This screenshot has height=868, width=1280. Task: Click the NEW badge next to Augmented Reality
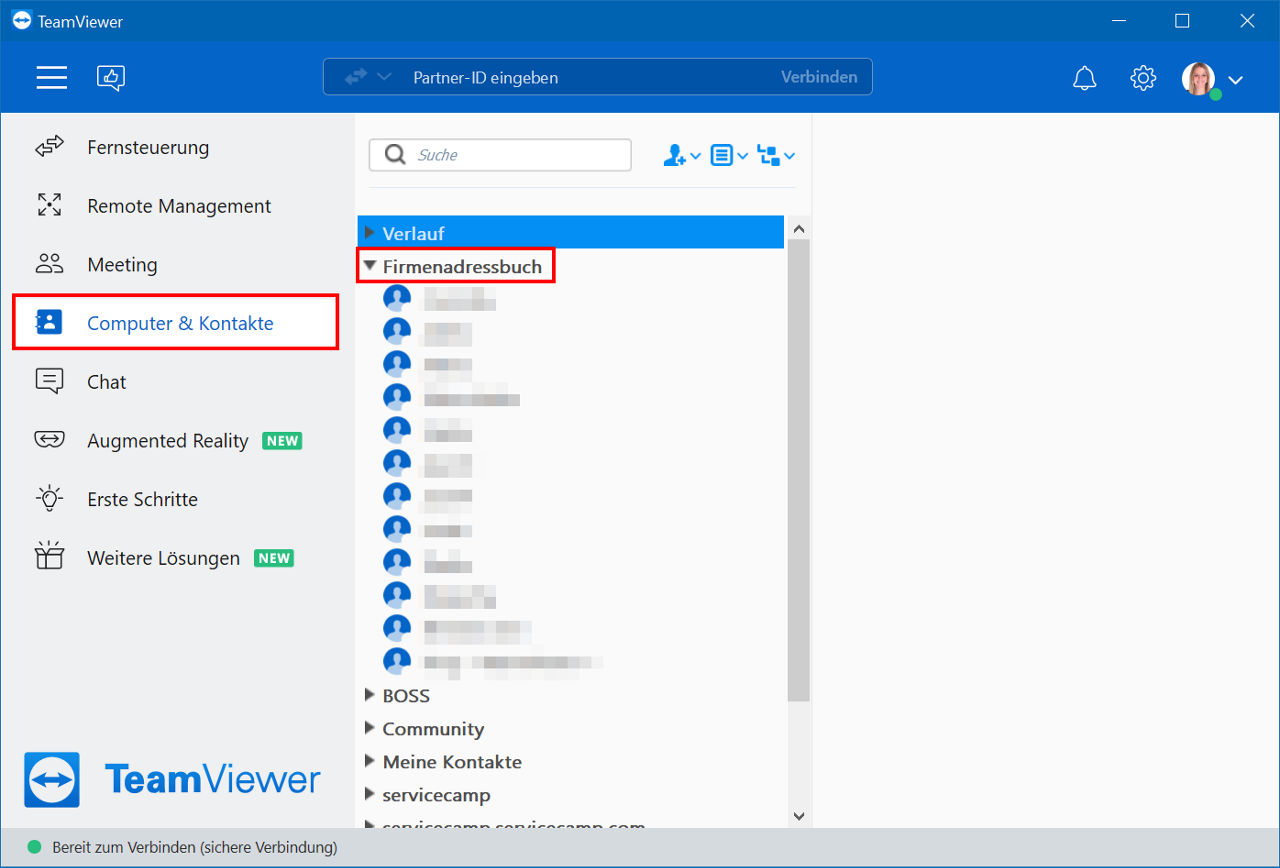click(x=282, y=441)
